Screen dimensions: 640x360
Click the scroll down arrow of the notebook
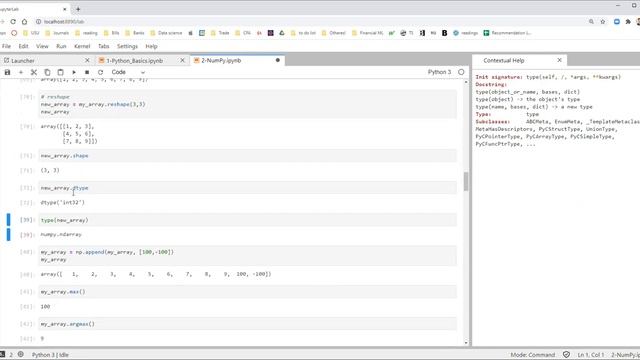(466, 343)
